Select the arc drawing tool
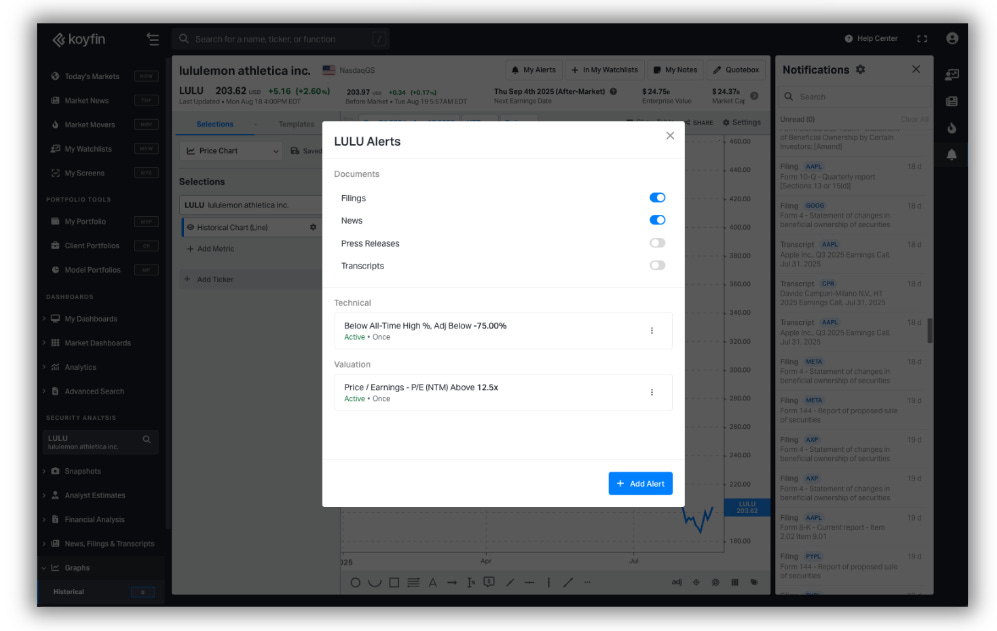Viewport: 997px width, 631px height. 375,583
